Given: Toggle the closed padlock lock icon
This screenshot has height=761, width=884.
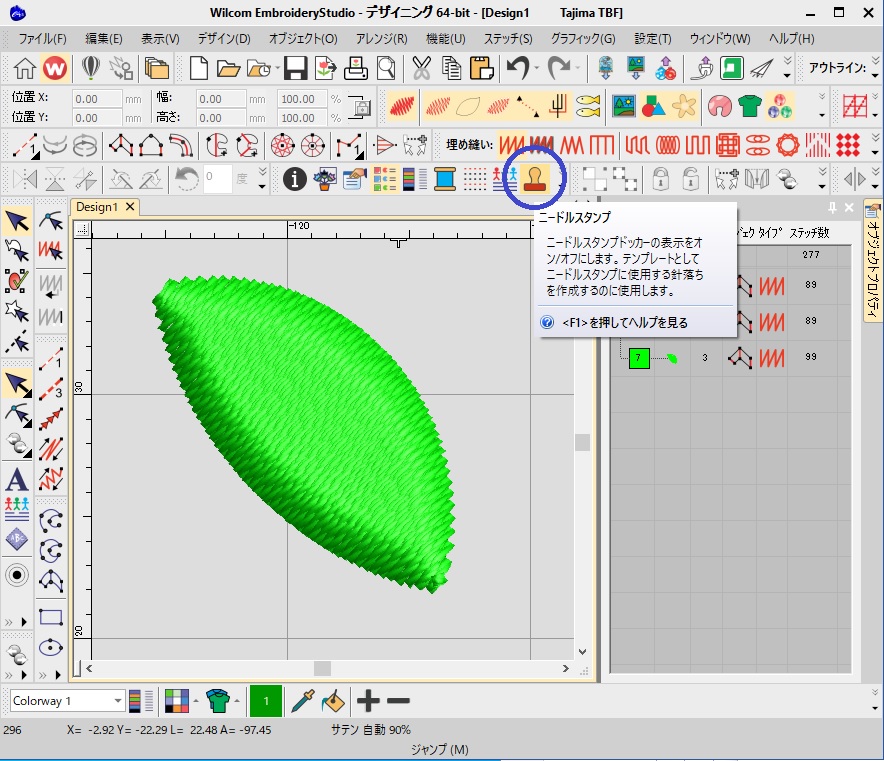Looking at the screenshot, I should point(660,179).
